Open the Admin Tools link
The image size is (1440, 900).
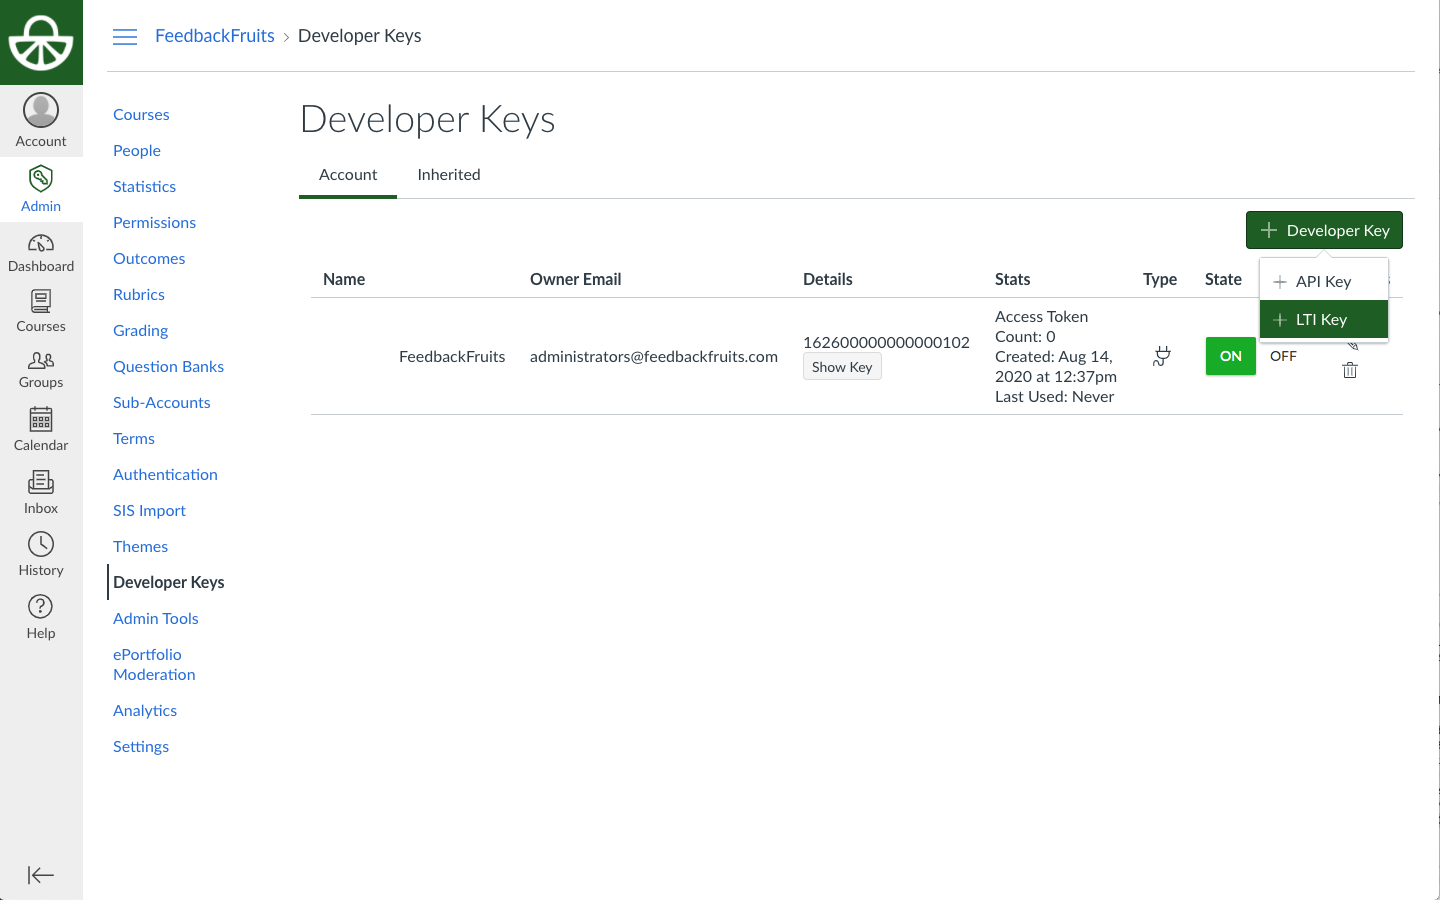pyautogui.click(x=156, y=619)
